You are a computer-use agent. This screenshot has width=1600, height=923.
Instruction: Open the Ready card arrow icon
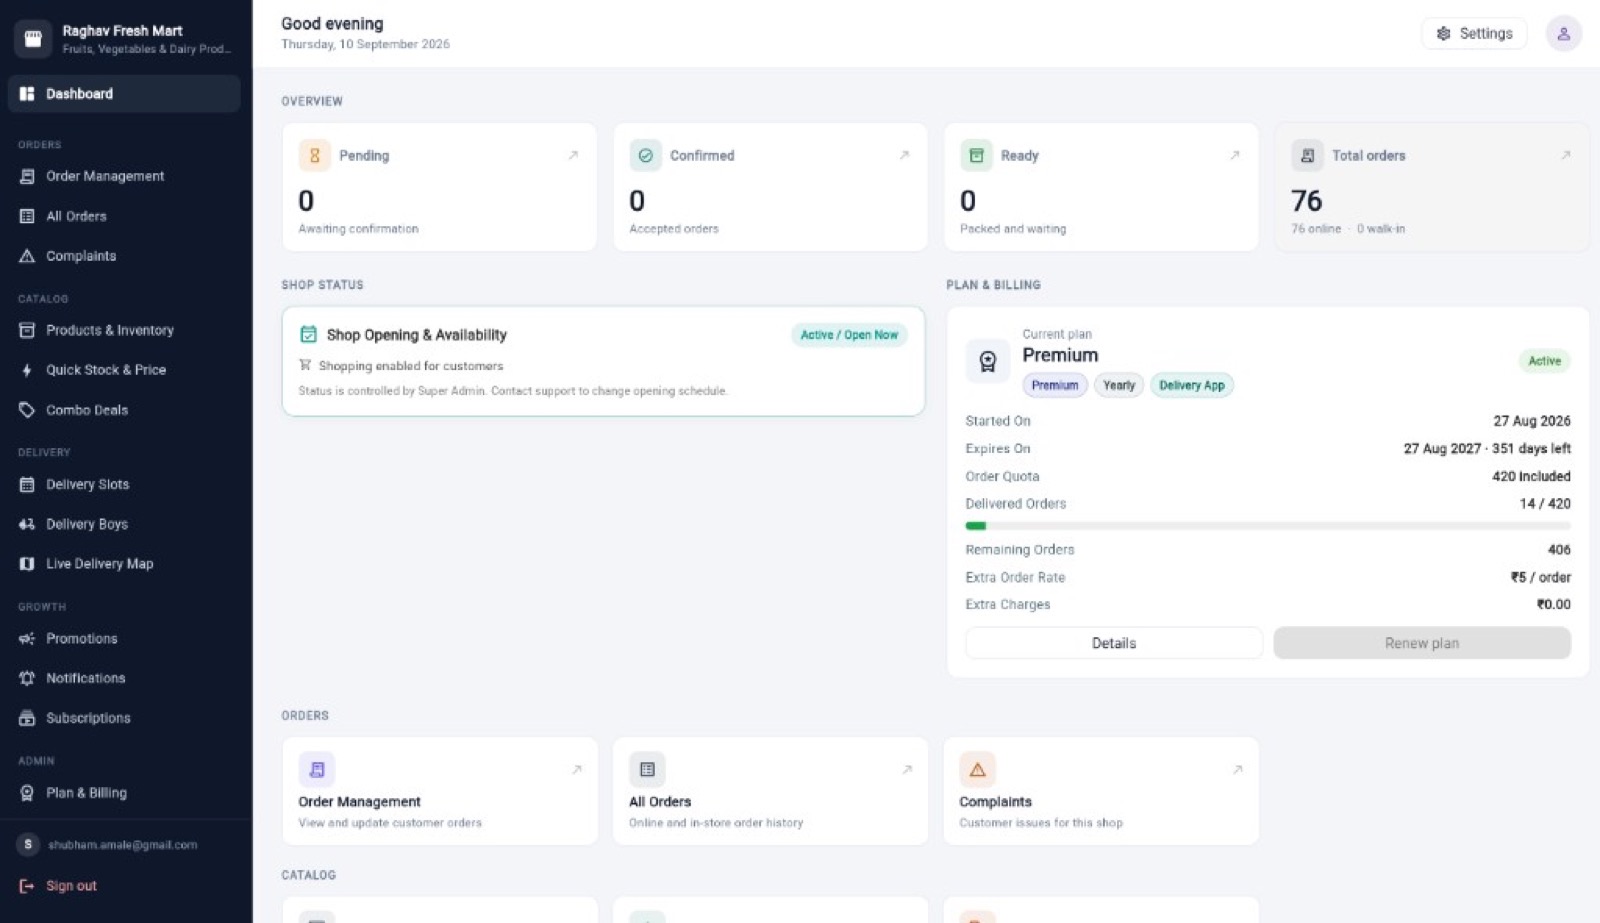1235,155
